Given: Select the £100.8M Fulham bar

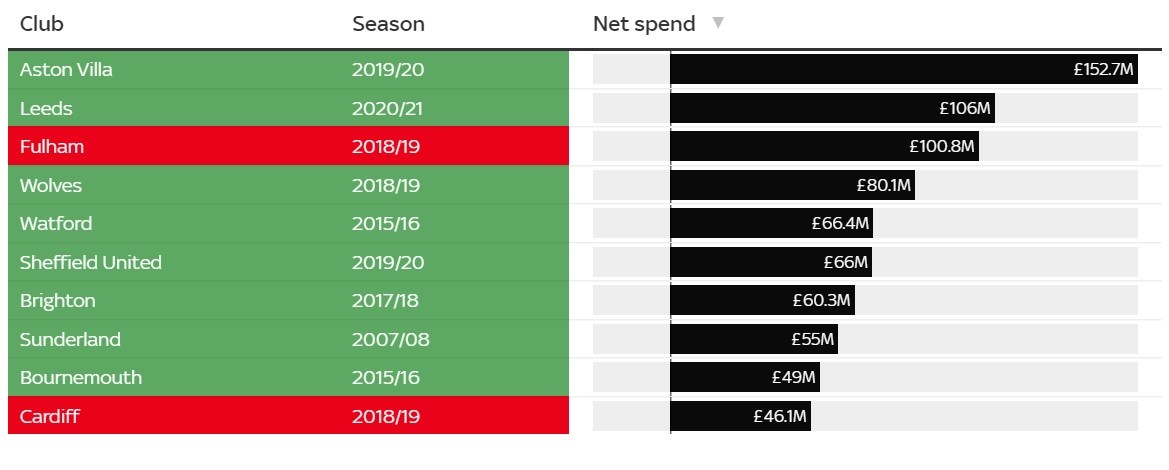Looking at the screenshot, I should (824, 147).
